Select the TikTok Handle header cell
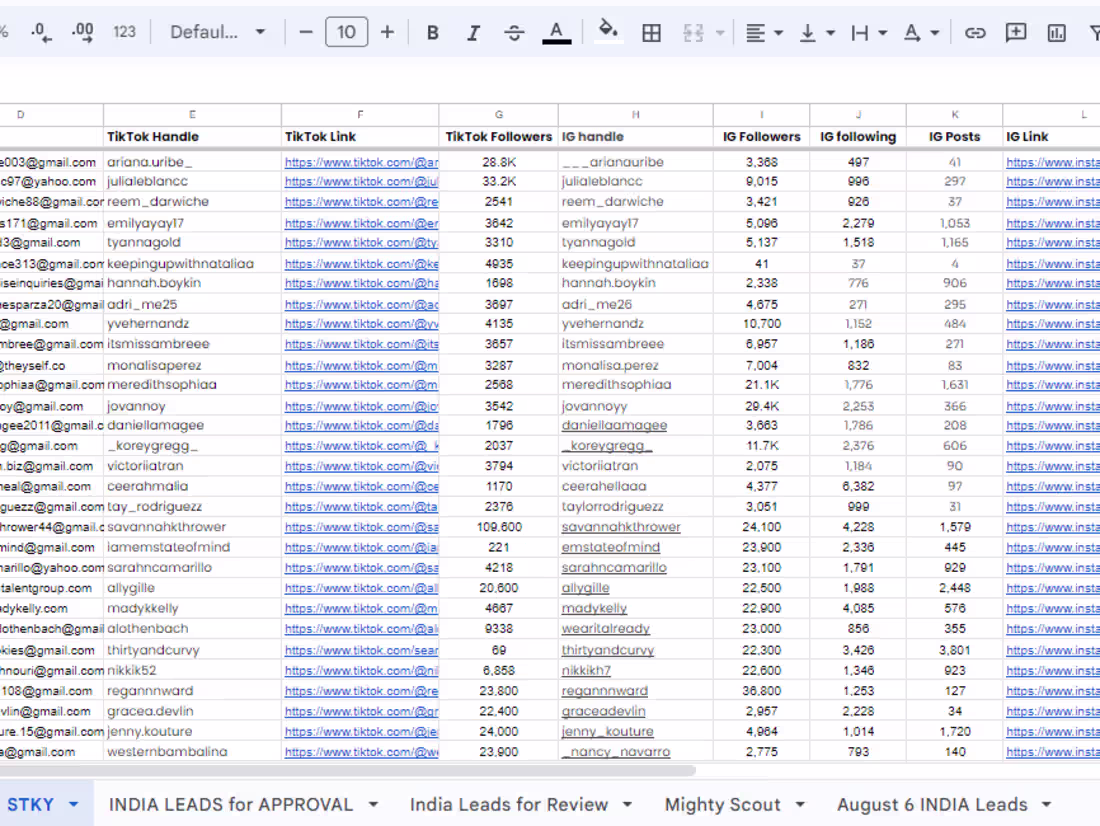Image resolution: width=1100 pixels, height=826 pixels. coord(192,137)
